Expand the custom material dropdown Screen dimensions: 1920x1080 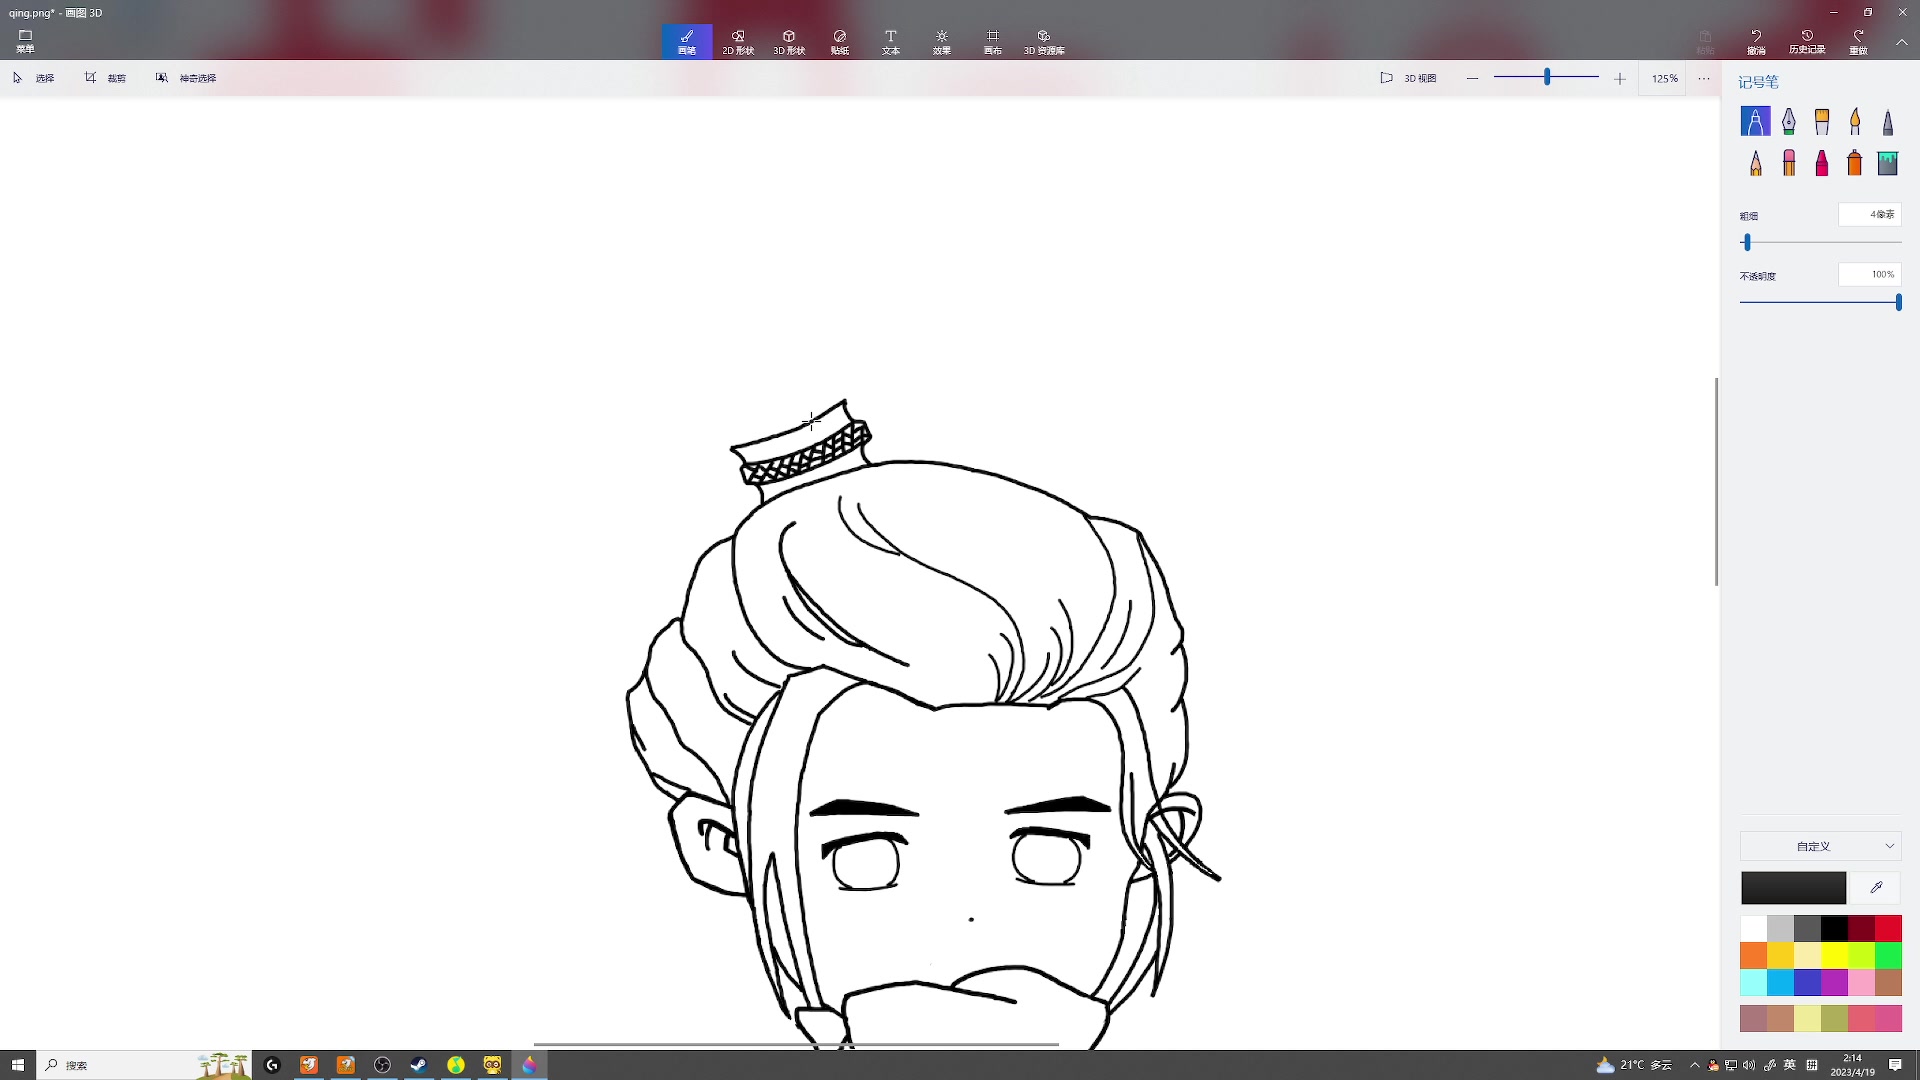pyautogui.click(x=1820, y=846)
